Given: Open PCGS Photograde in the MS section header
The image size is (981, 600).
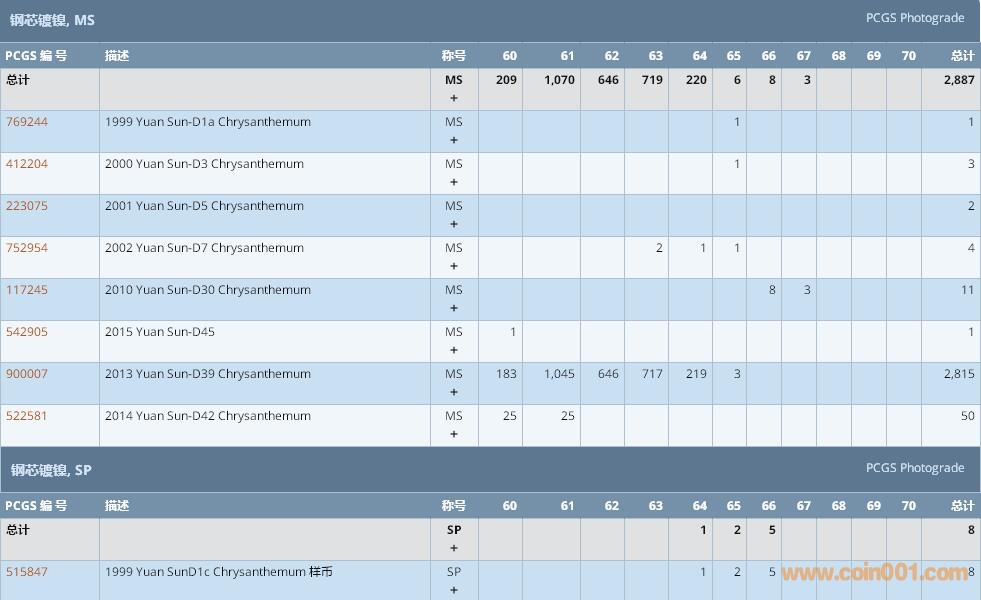Looking at the screenshot, I should click(915, 18).
